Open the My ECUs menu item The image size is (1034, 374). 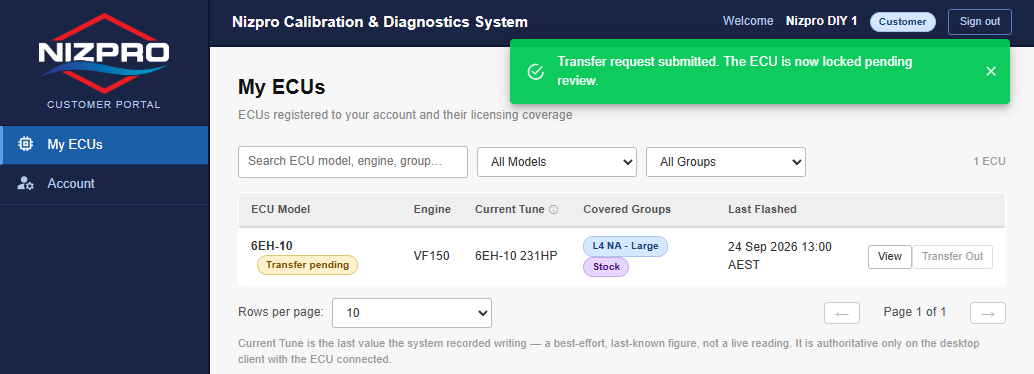(x=104, y=144)
